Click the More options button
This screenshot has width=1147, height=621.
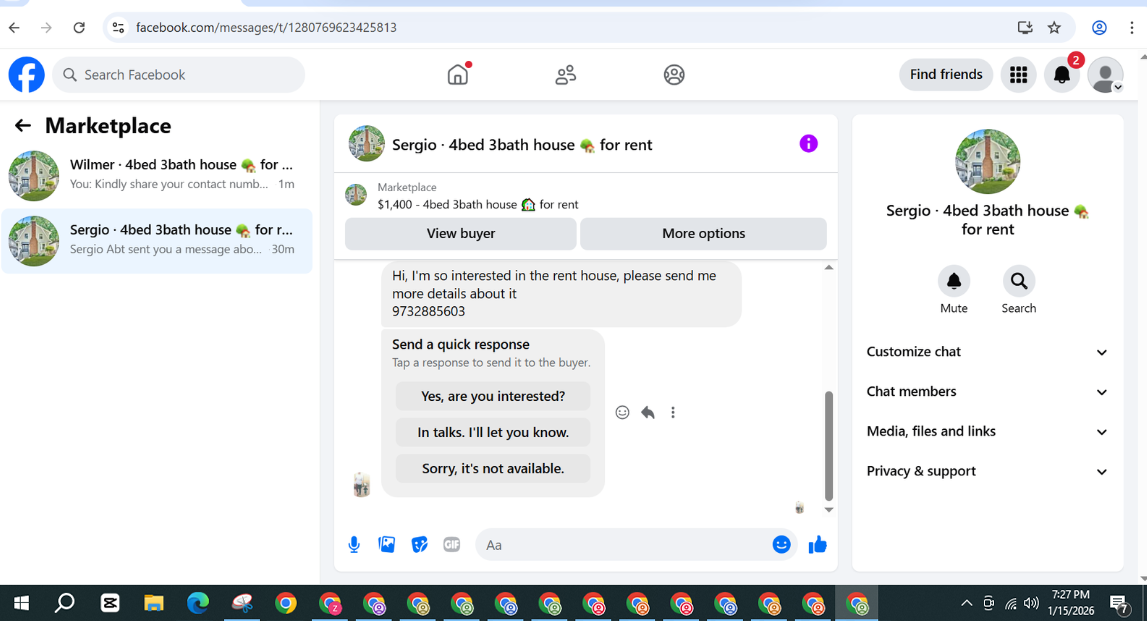(x=704, y=233)
